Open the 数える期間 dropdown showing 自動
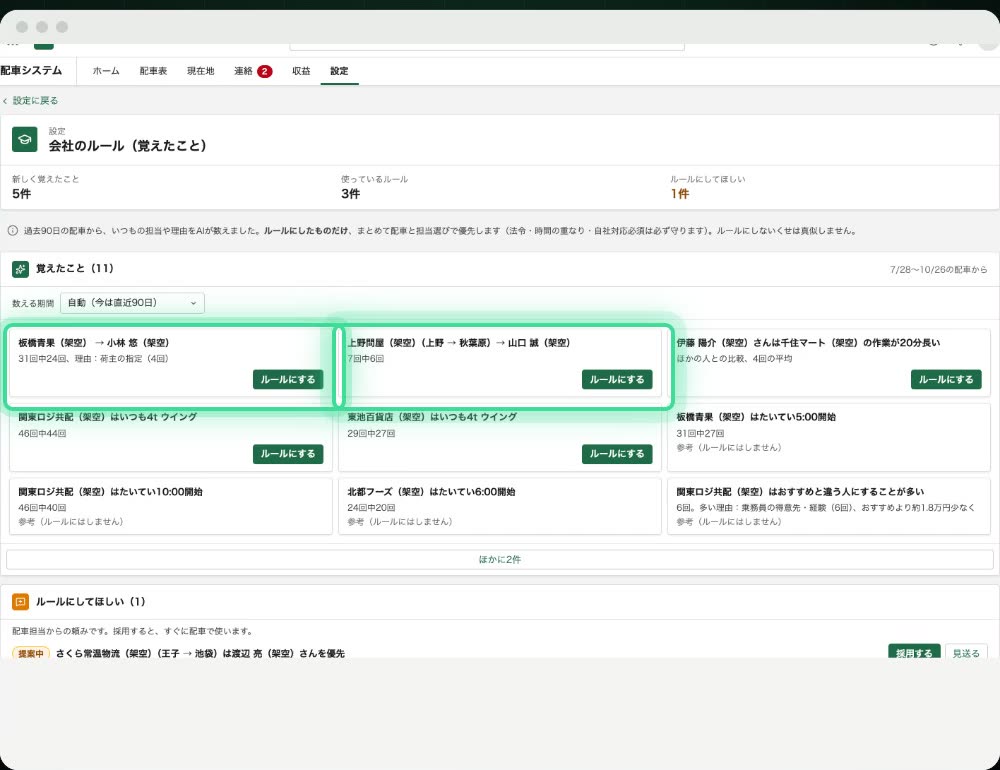This screenshot has height=770, width=1000. pyautogui.click(x=132, y=303)
